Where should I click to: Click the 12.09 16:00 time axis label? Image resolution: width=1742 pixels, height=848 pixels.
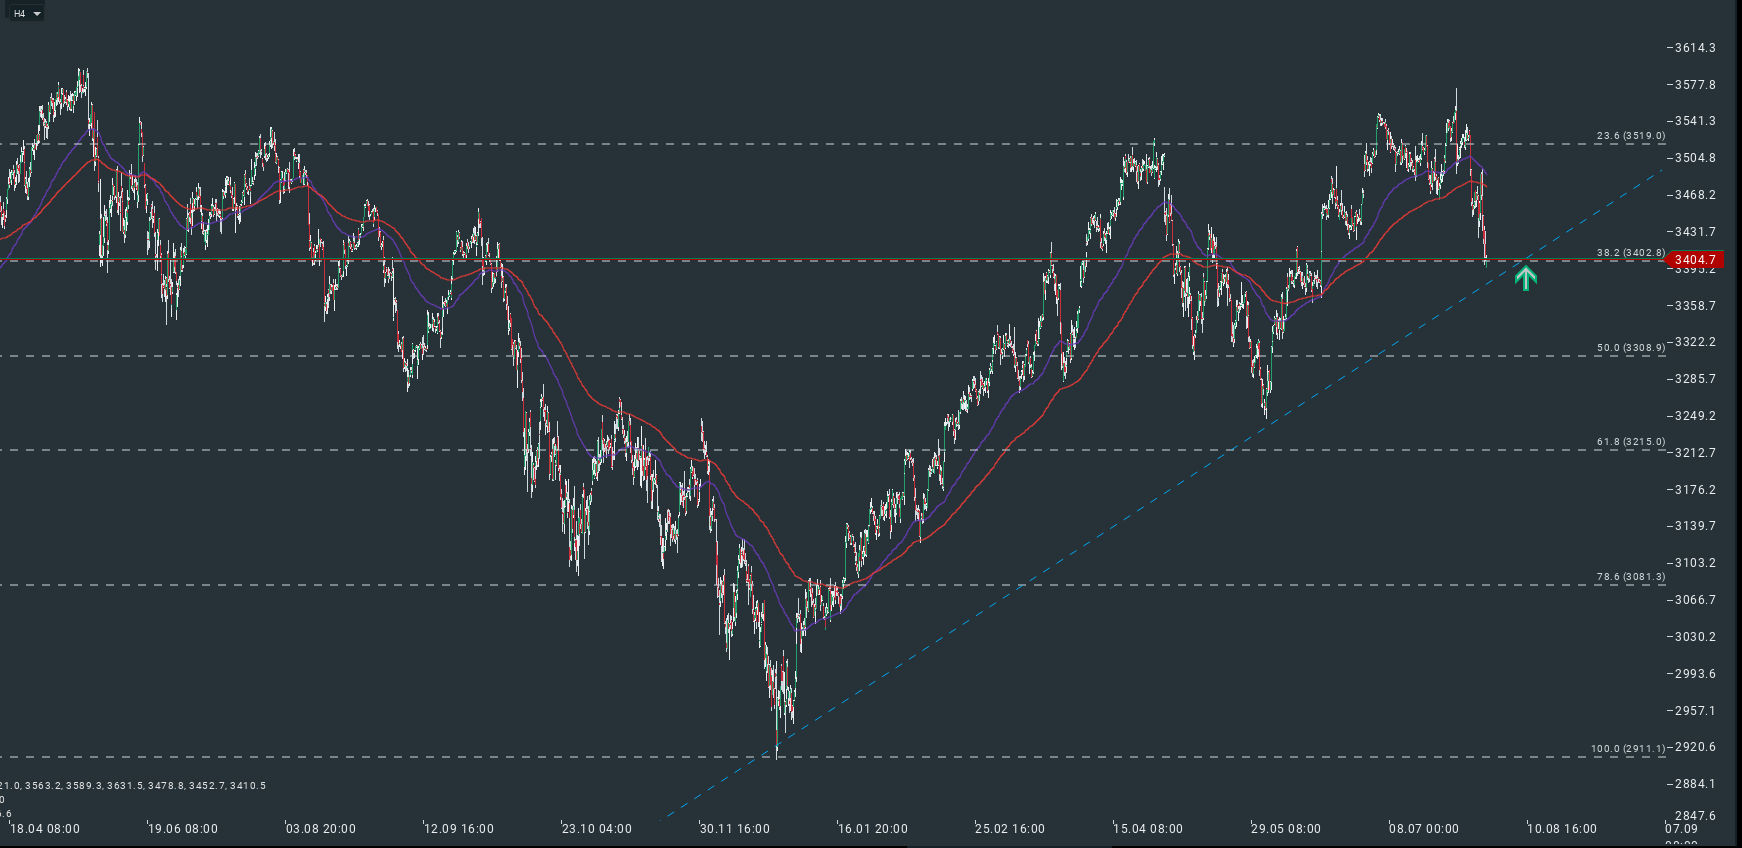coord(459,829)
